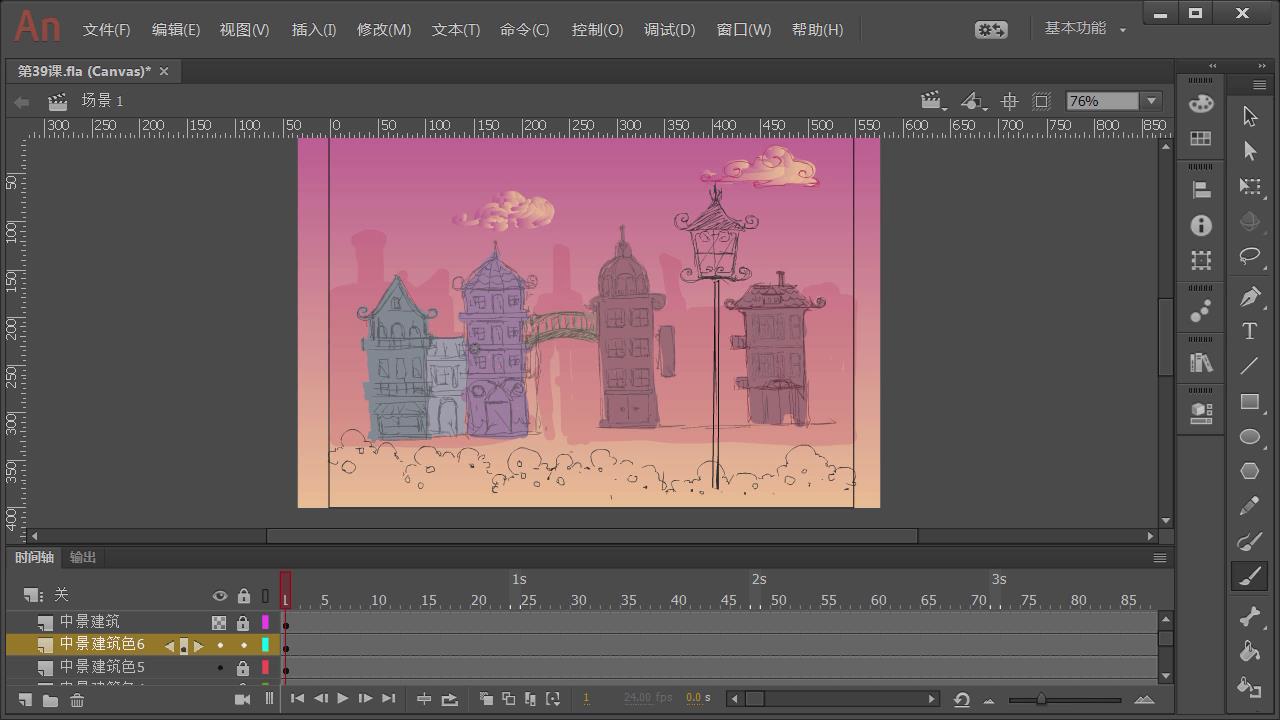This screenshot has height=720, width=1280.
Task: Open the 编辑(E) menu
Action: click(175, 30)
